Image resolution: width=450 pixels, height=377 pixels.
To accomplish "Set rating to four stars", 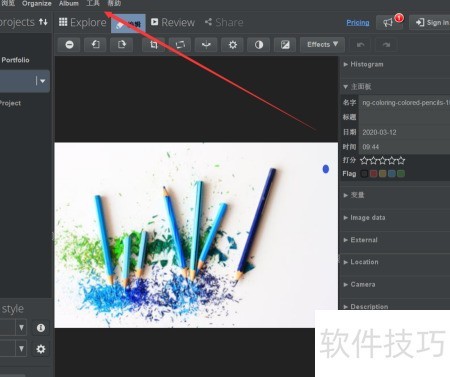I will click(x=392, y=161).
